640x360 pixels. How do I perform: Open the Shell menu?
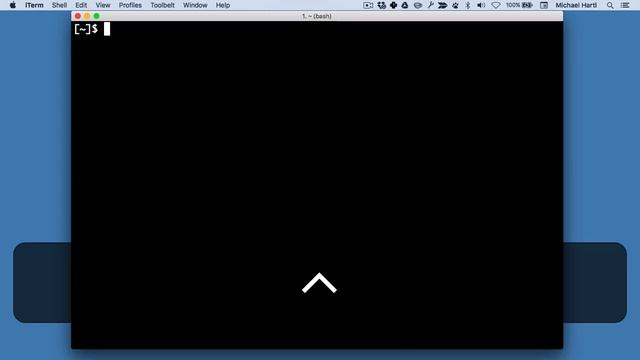pyautogui.click(x=59, y=5)
